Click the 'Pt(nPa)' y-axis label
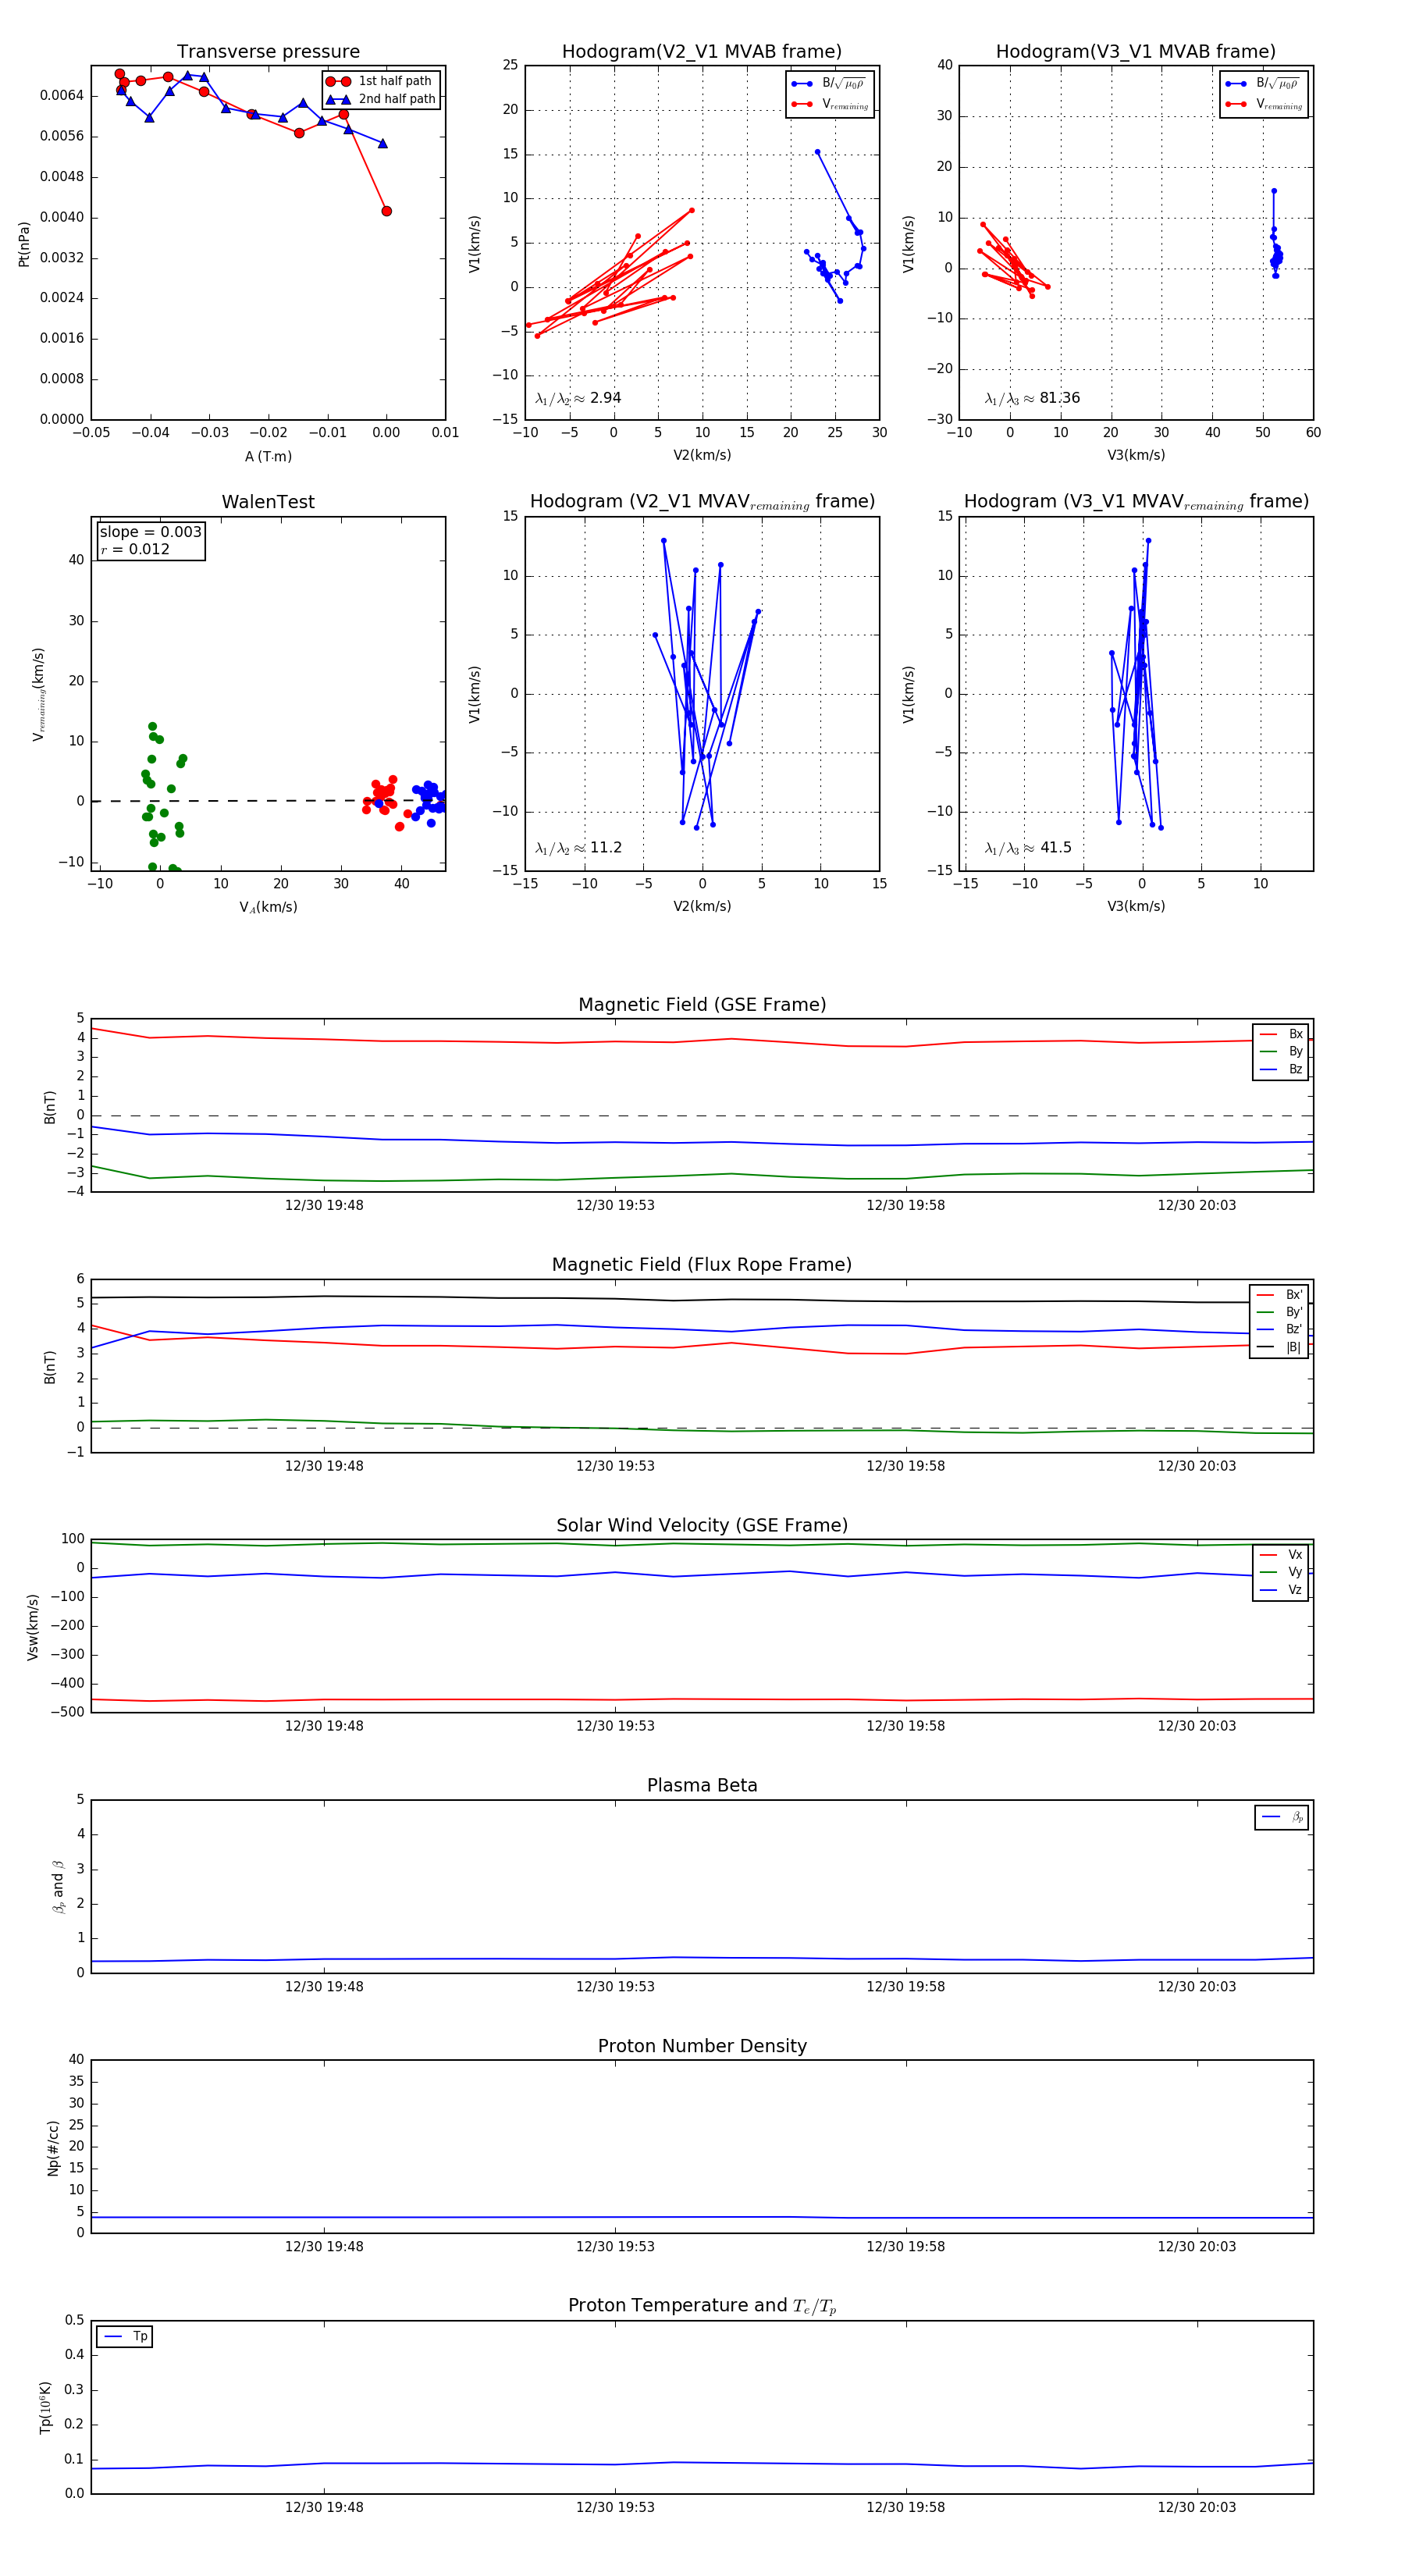This screenshot has height=2576, width=1405. [x=24, y=243]
